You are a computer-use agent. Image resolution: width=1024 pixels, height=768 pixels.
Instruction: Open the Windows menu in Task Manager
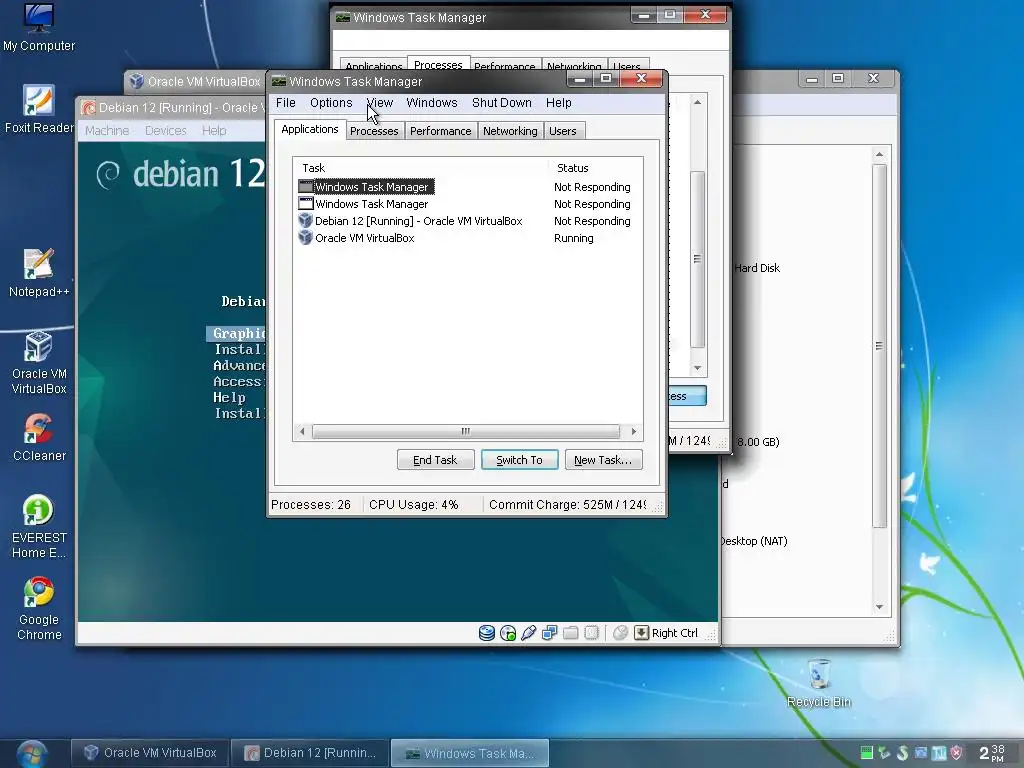432,103
